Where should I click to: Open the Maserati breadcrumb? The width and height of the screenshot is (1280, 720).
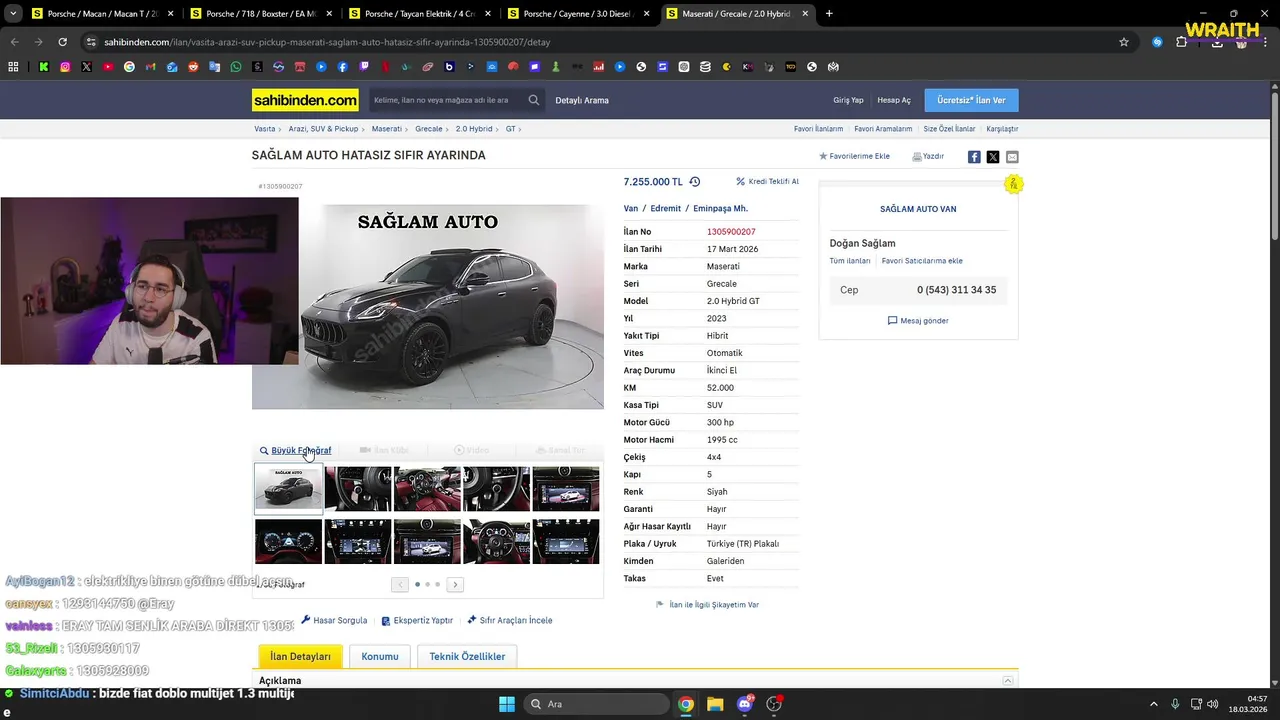[x=387, y=129]
